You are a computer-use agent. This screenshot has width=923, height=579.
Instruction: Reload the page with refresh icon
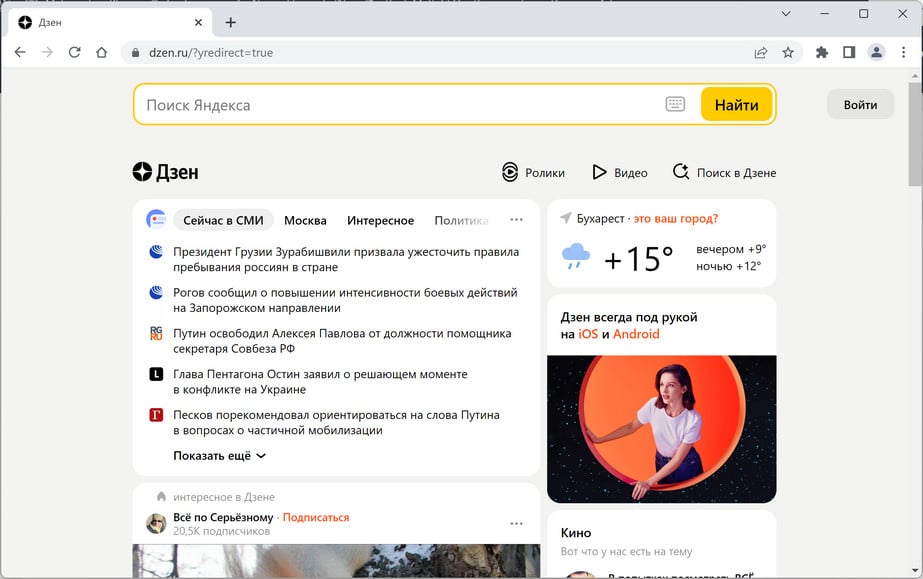coord(74,52)
